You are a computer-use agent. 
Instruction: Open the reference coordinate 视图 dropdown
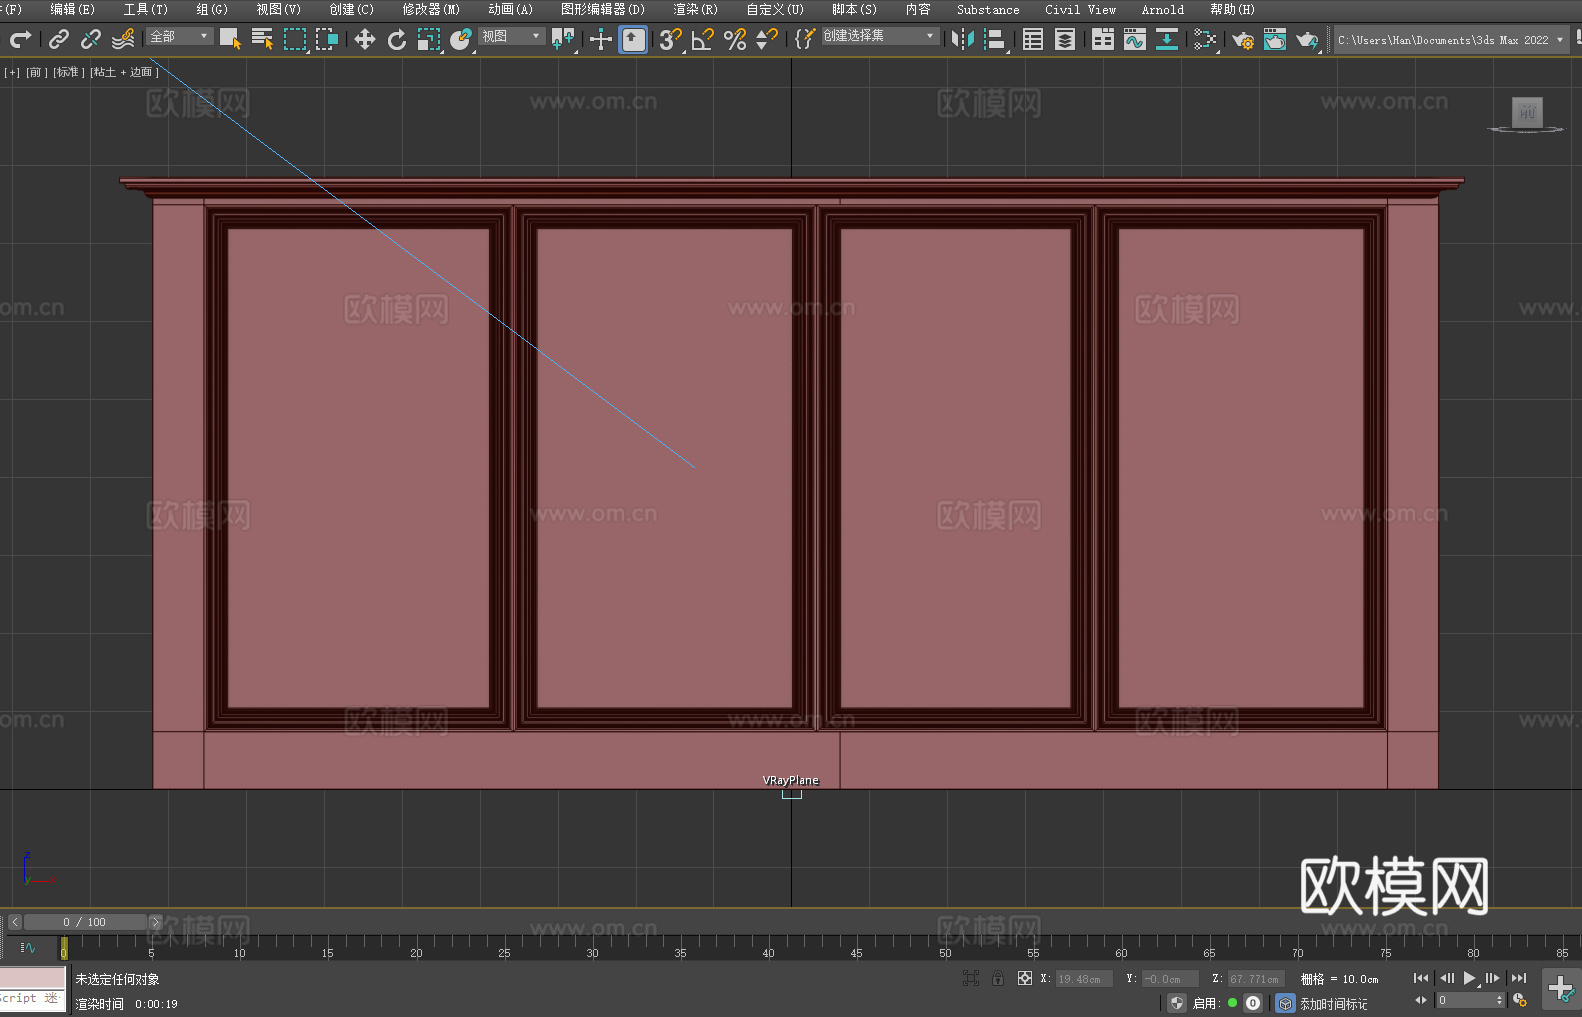pos(511,36)
